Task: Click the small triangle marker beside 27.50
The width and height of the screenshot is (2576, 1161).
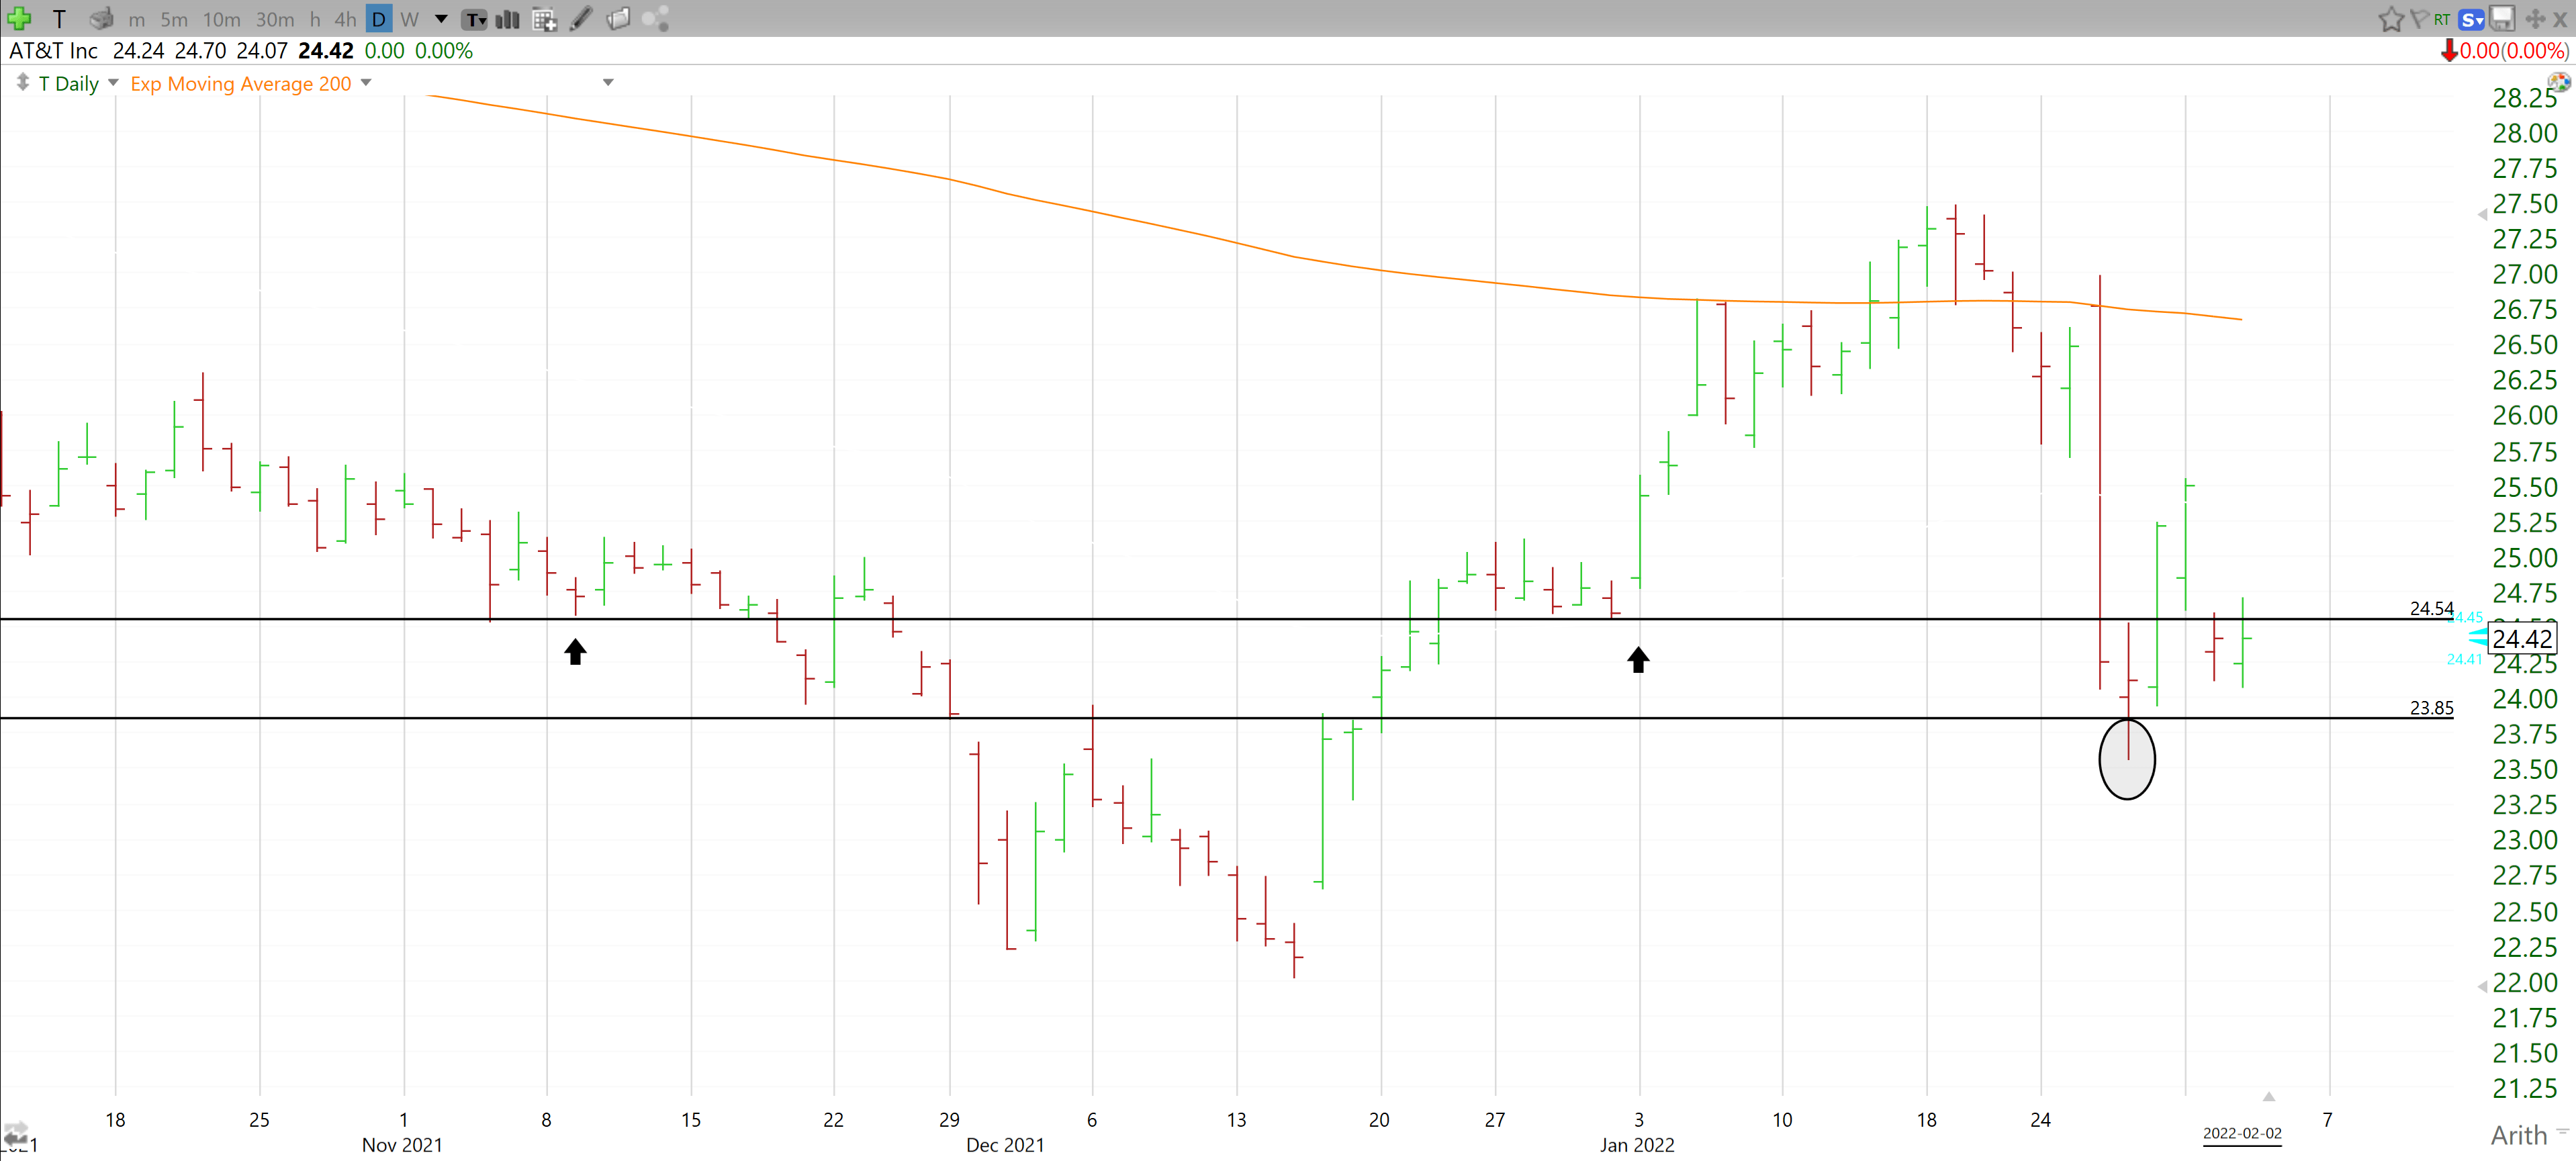Action: [2482, 215]
